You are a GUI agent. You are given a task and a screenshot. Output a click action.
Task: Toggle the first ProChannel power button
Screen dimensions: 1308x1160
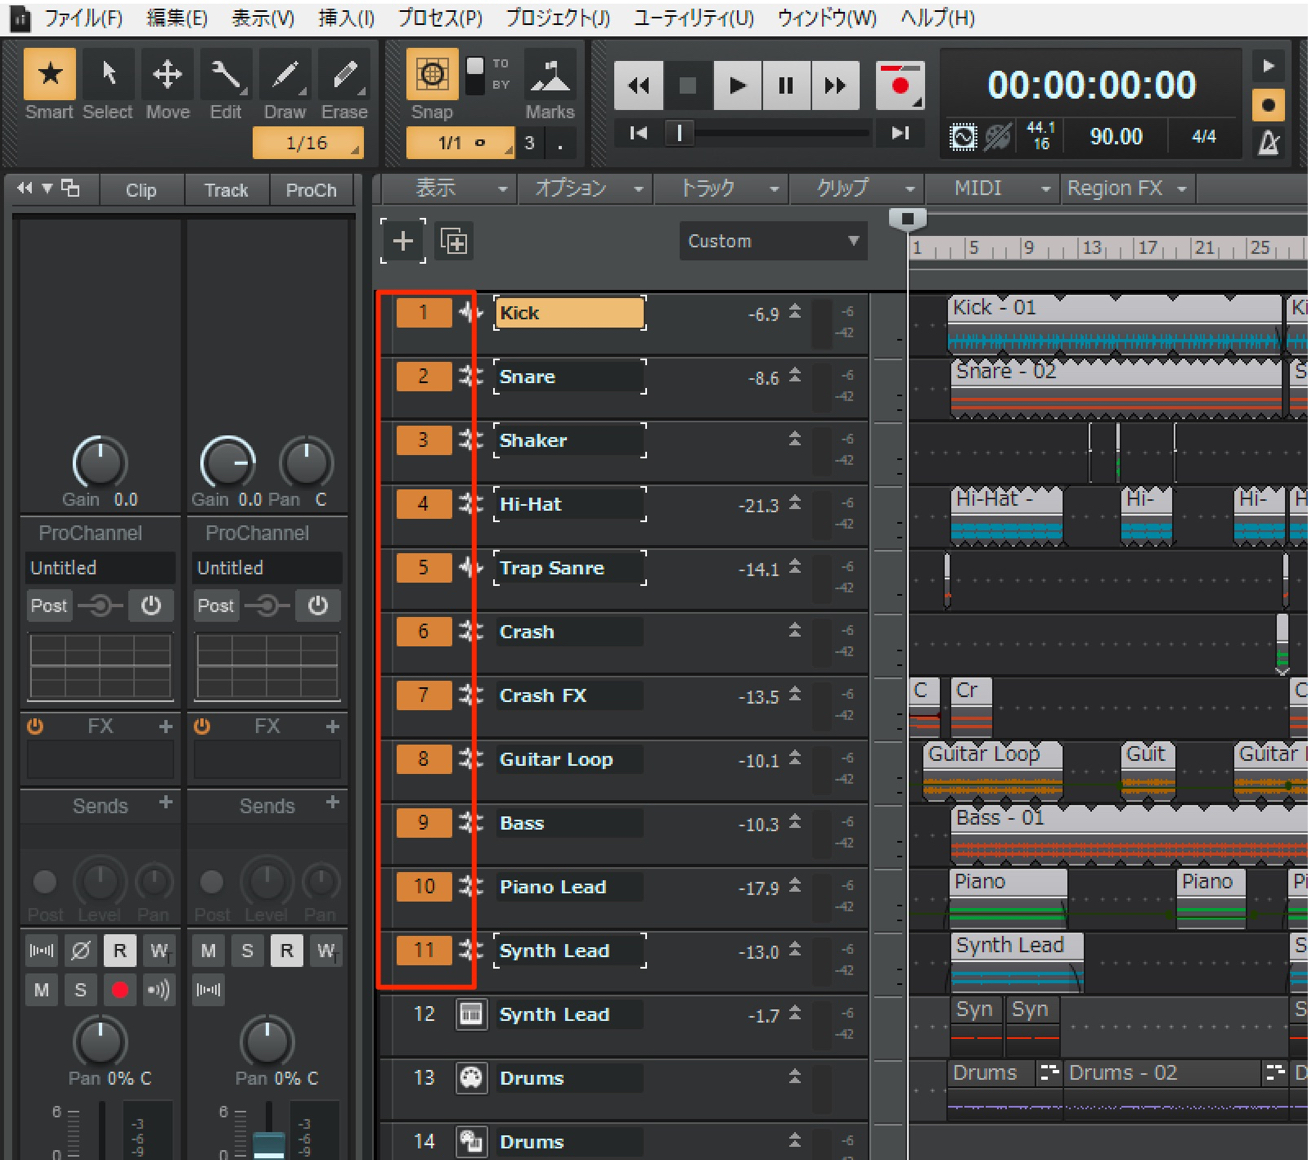coord(150,605)
